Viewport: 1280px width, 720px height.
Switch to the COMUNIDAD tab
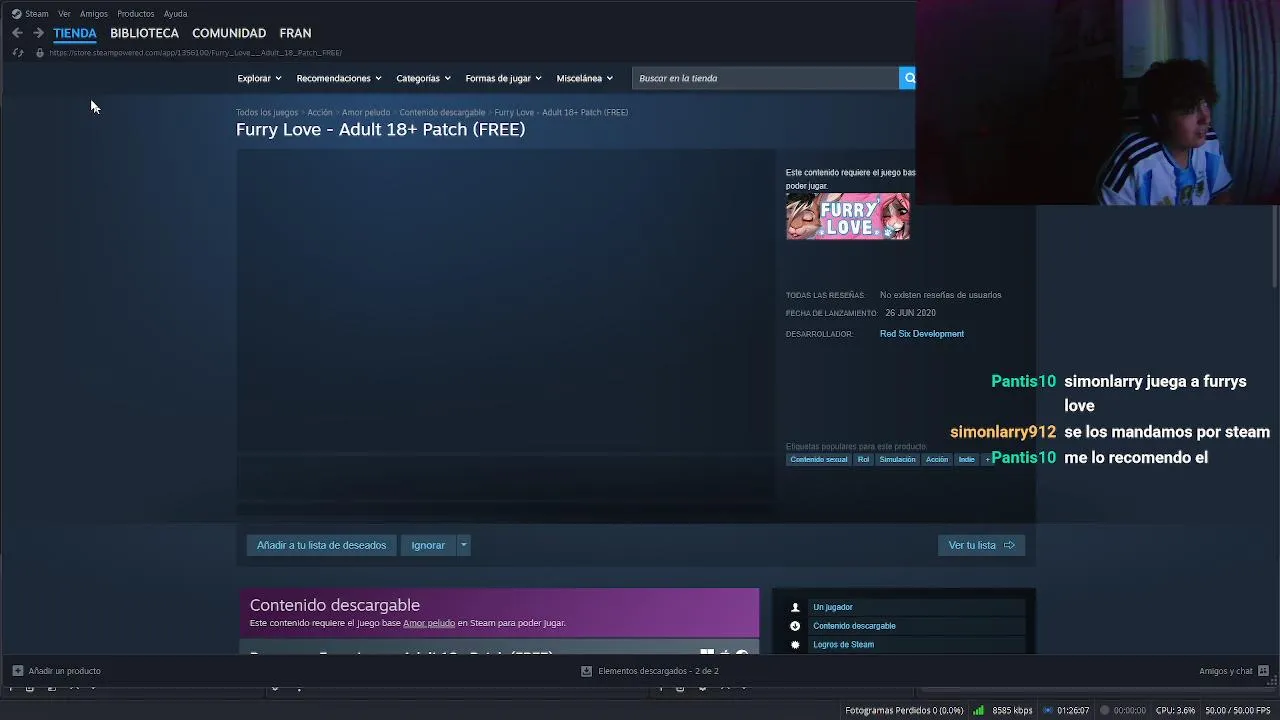(229, 33)
